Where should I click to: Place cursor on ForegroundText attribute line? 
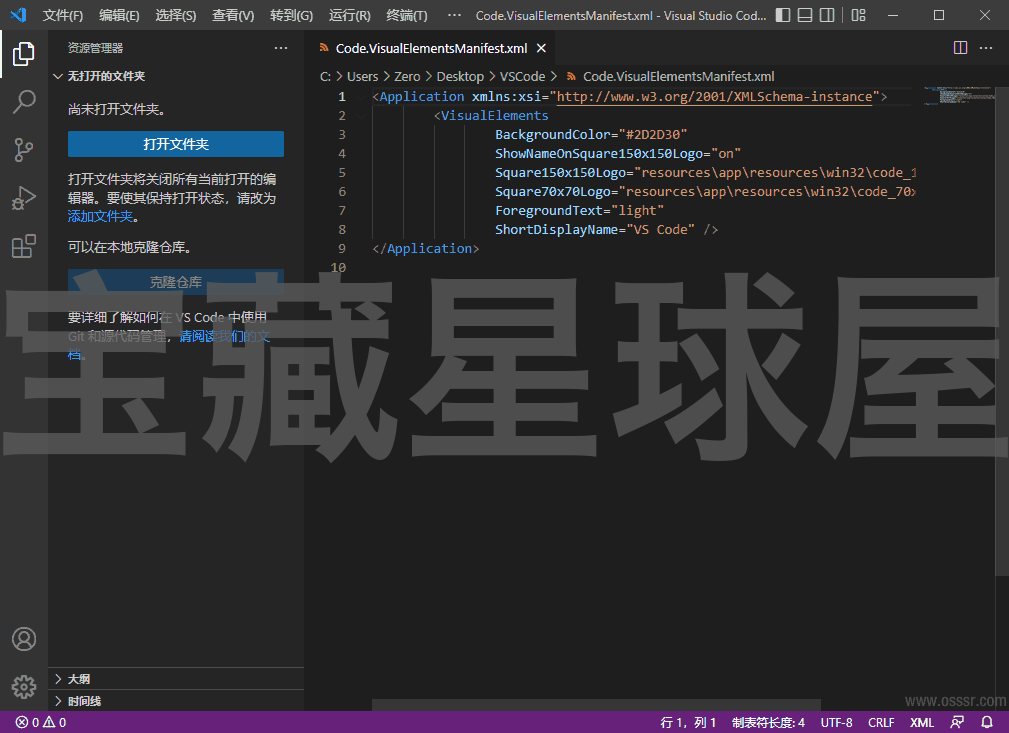tap(579, 210)
